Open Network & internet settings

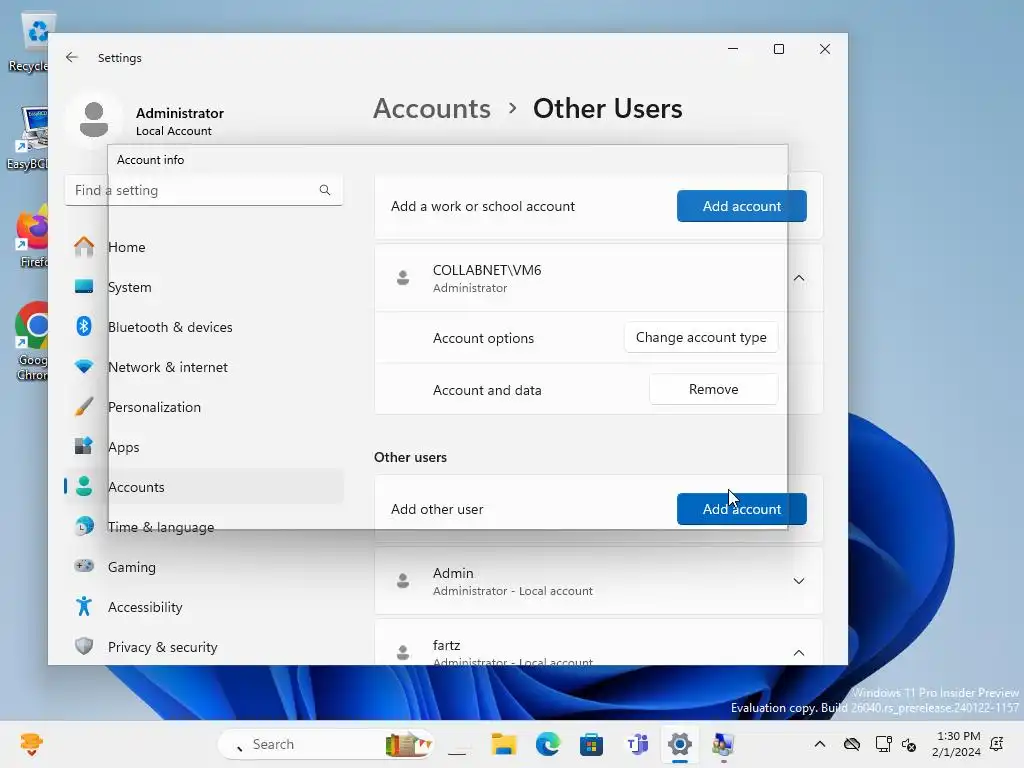204,367
